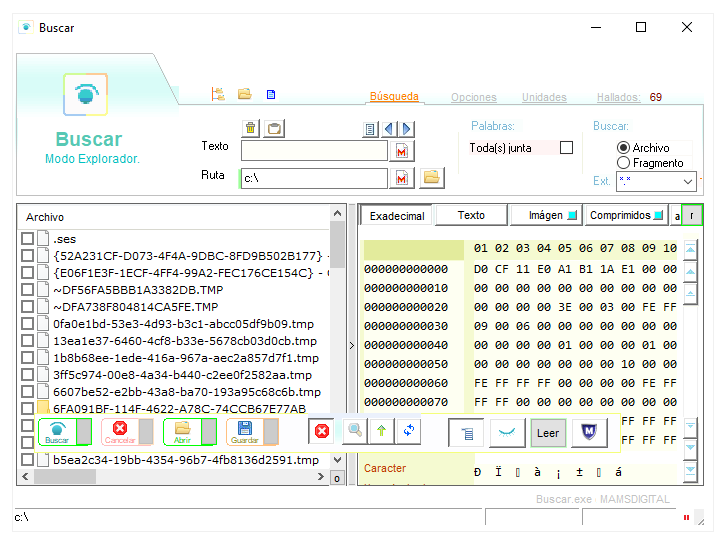Click the blue refresh arrows icon
Viewport: 720px width, 540px height.
point(409,431)
